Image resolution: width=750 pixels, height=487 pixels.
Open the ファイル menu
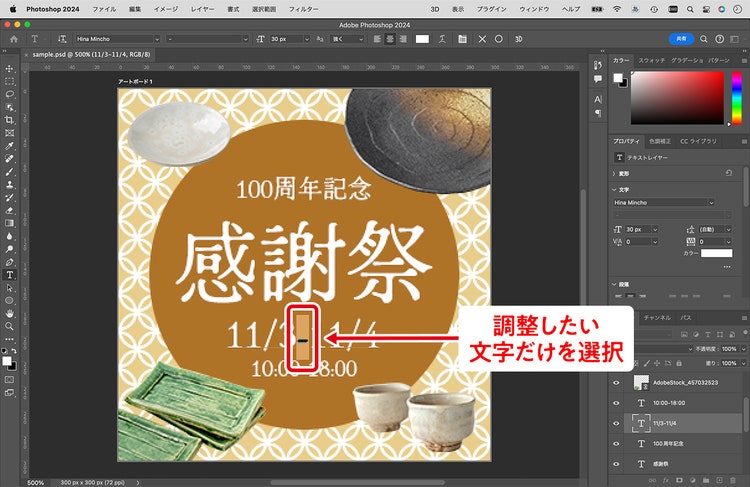coord(104,9)
